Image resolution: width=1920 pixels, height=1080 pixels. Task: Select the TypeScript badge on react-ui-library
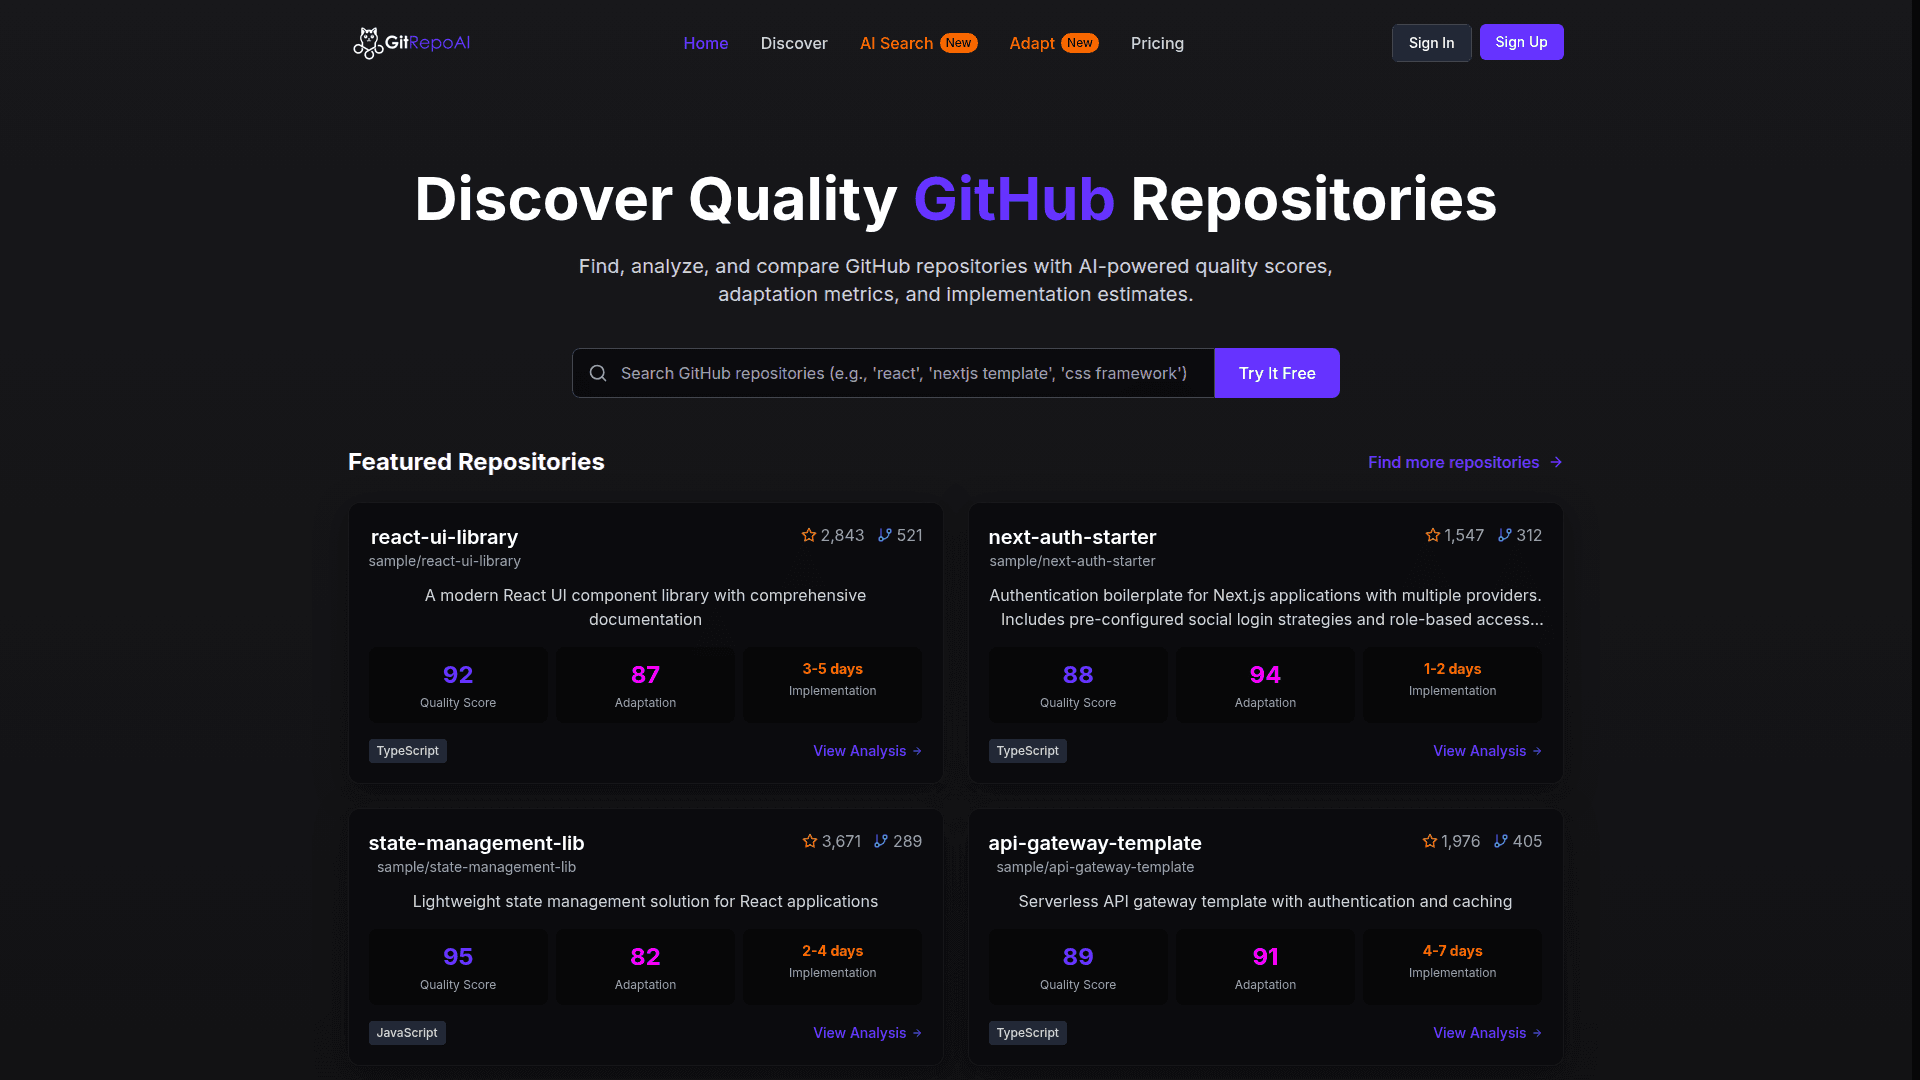tap(407, 750)
